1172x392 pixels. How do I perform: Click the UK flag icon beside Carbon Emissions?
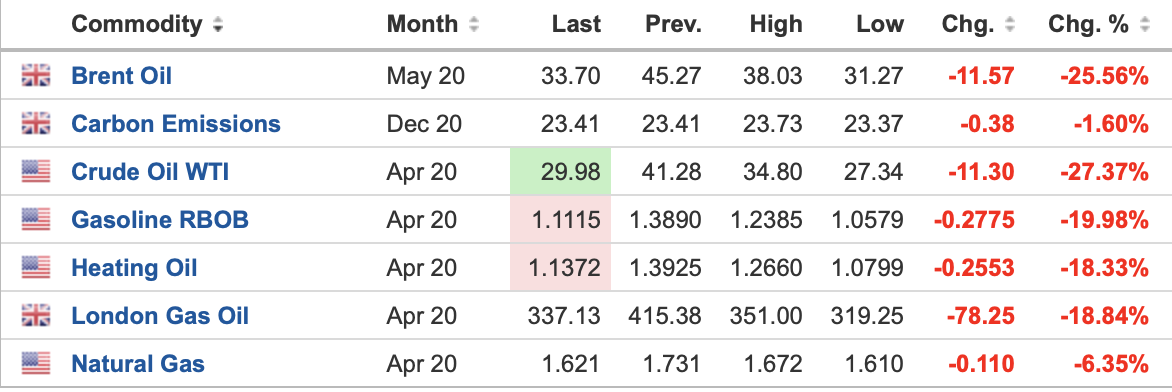pos(35,123)
